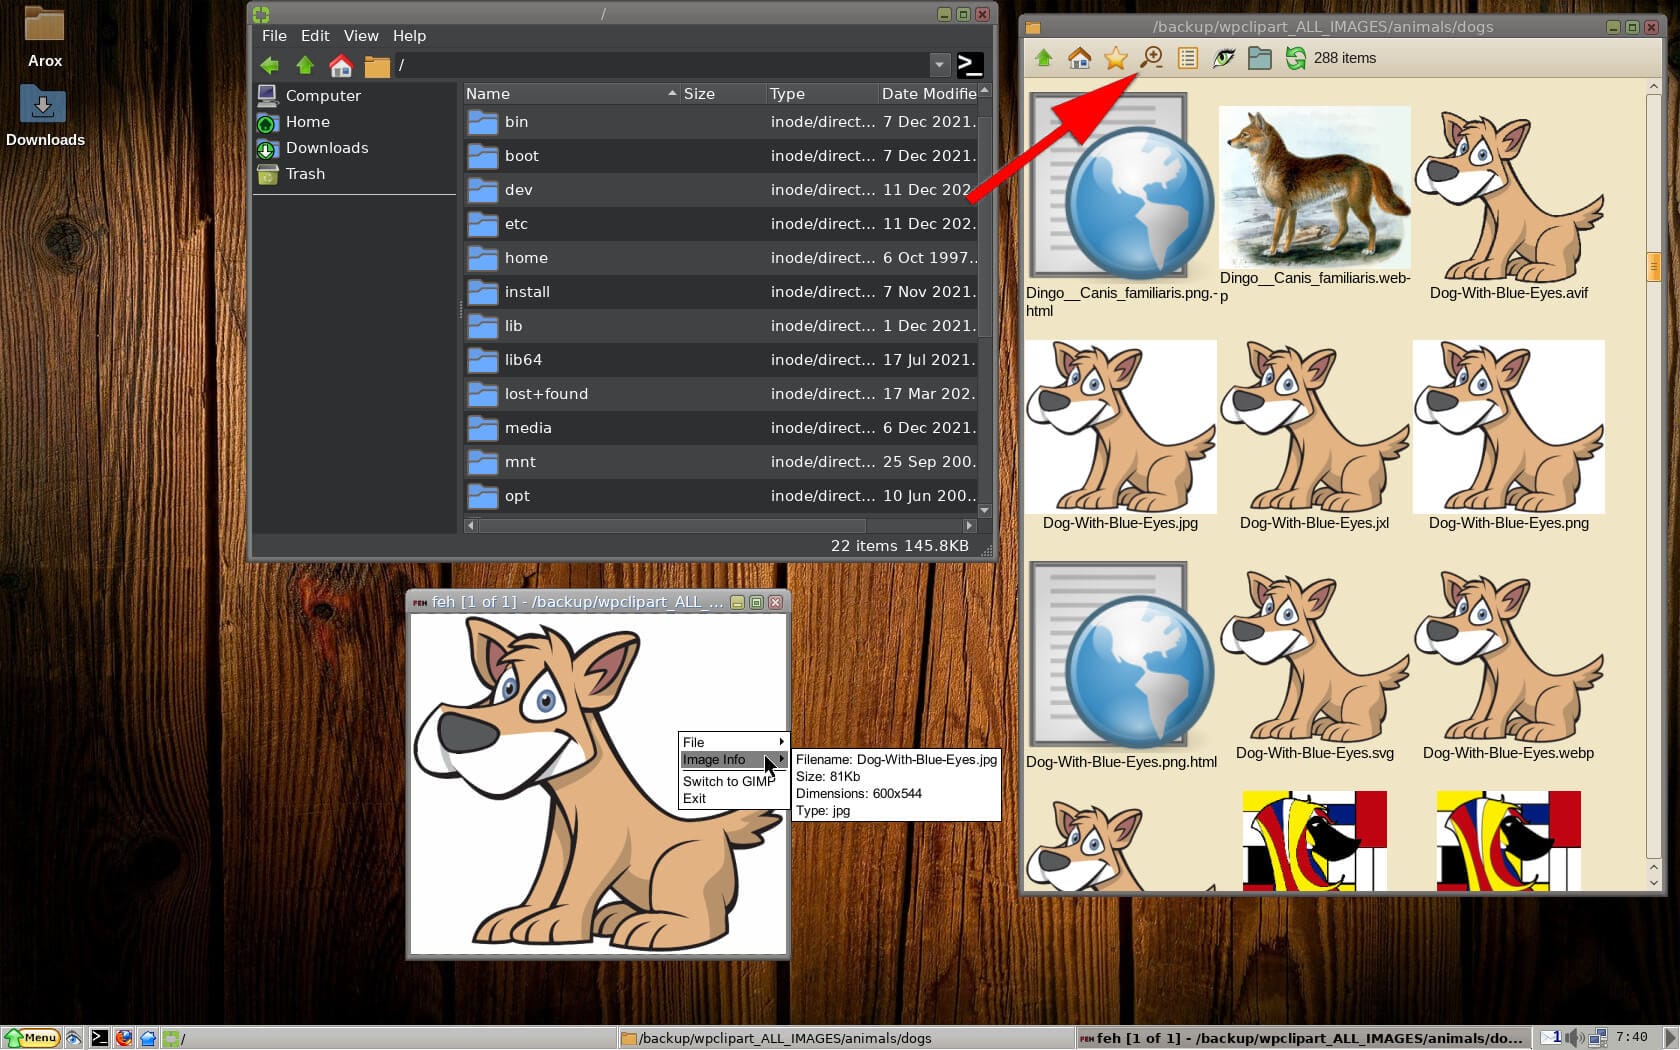Expand the File submenu in feh context menu
This screenshot has width=1680, height=1050.
coord(692,742)
